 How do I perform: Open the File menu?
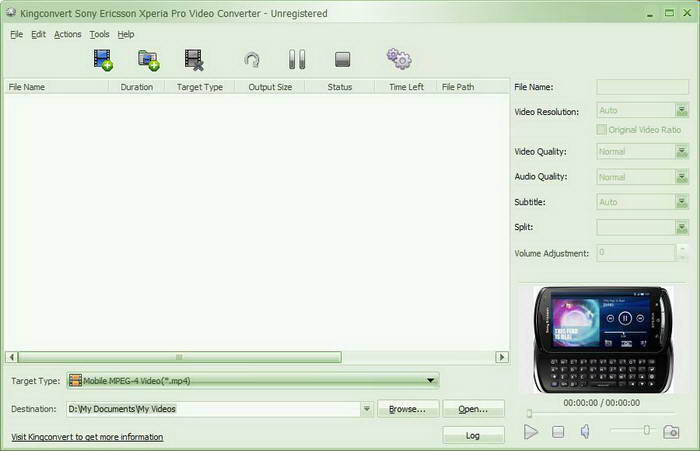click(x=17, y=34)
